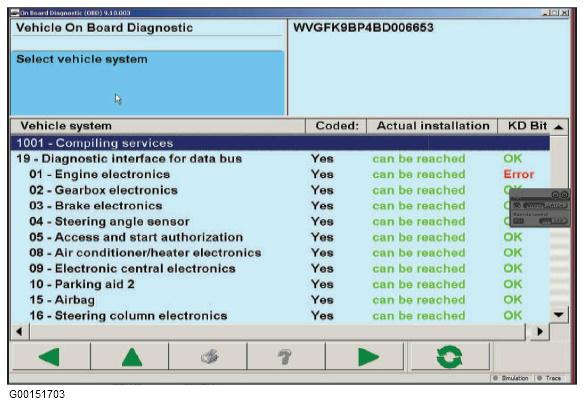Select 19 - Diagnostic interface for data bus
This screenshot has width=585, height=403.
(x=129, y=159)
